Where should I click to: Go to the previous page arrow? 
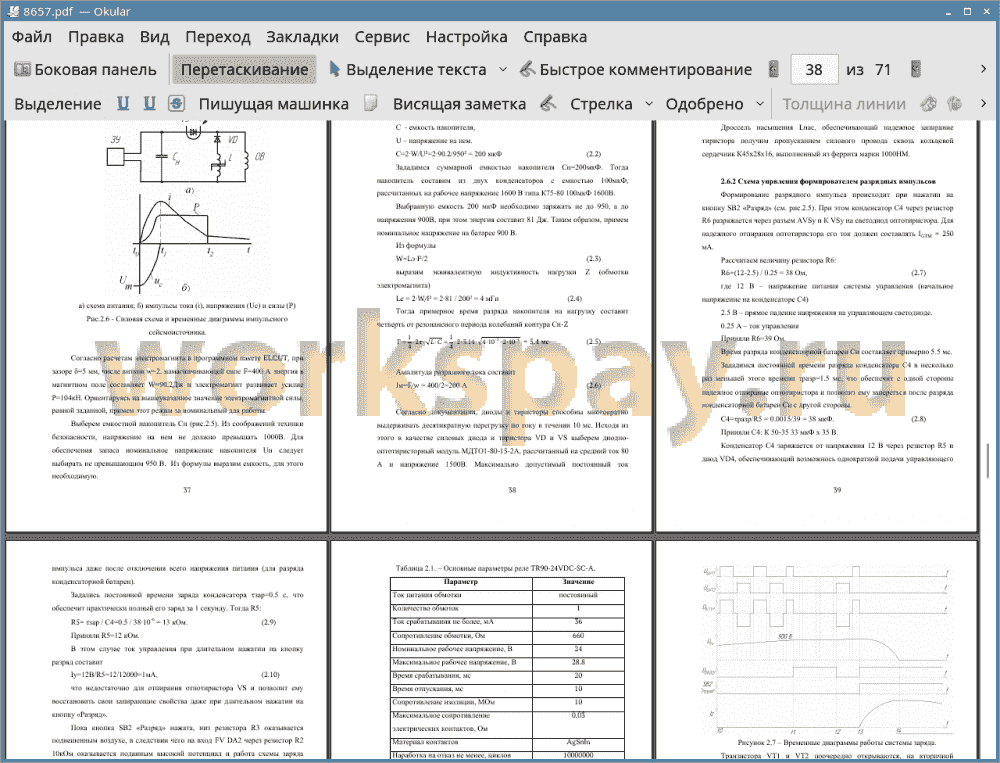[774, 69]
